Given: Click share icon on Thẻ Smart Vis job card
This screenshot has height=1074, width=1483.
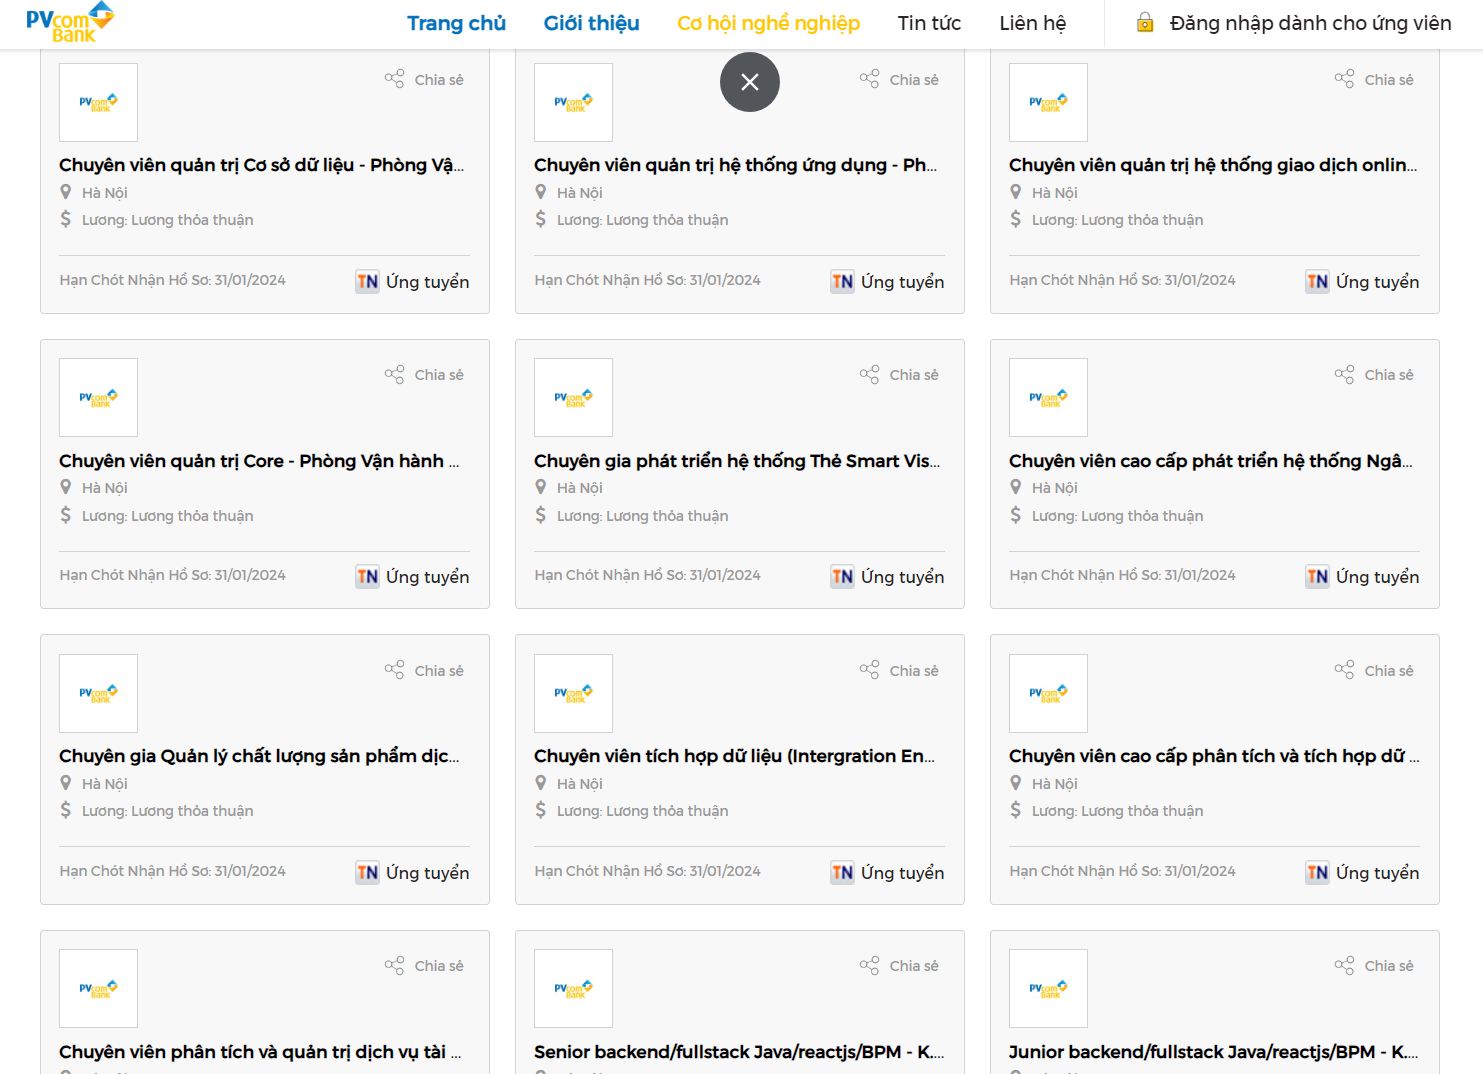Looking at the screenshot, I should [870, 374].
